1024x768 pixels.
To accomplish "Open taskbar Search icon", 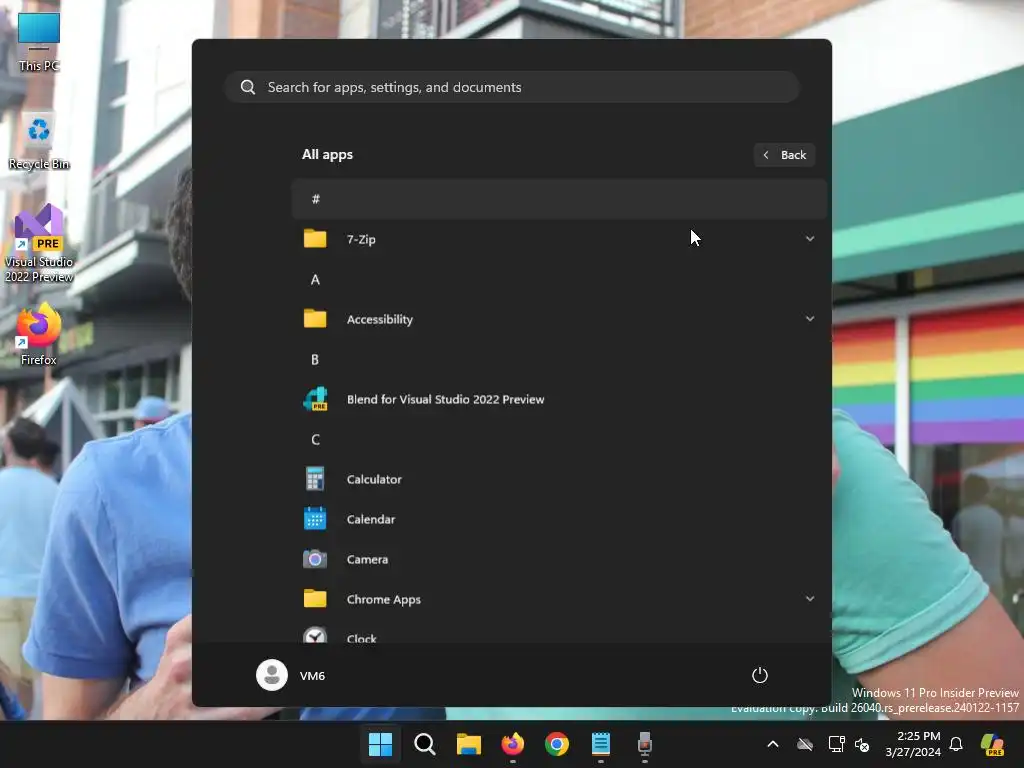I will 424,744.
